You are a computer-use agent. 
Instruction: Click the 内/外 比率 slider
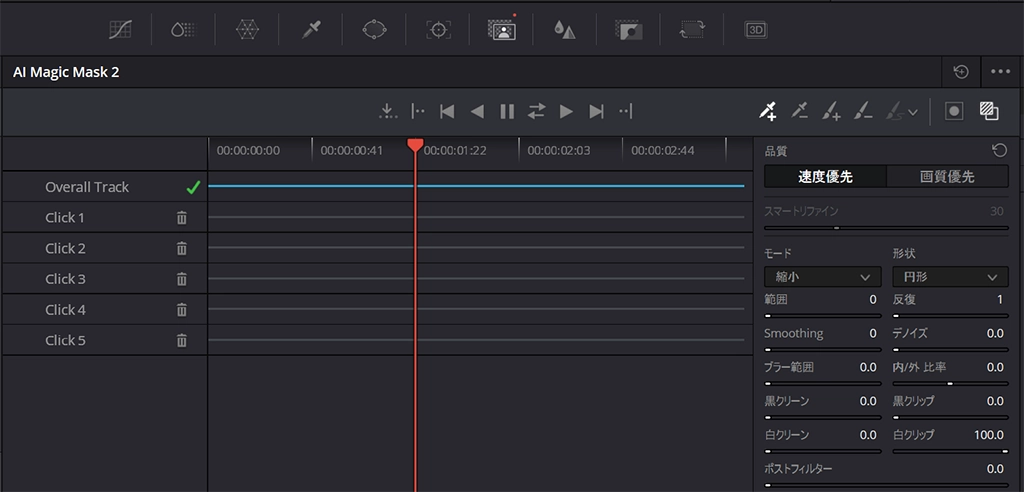click(x=949, y=383)
